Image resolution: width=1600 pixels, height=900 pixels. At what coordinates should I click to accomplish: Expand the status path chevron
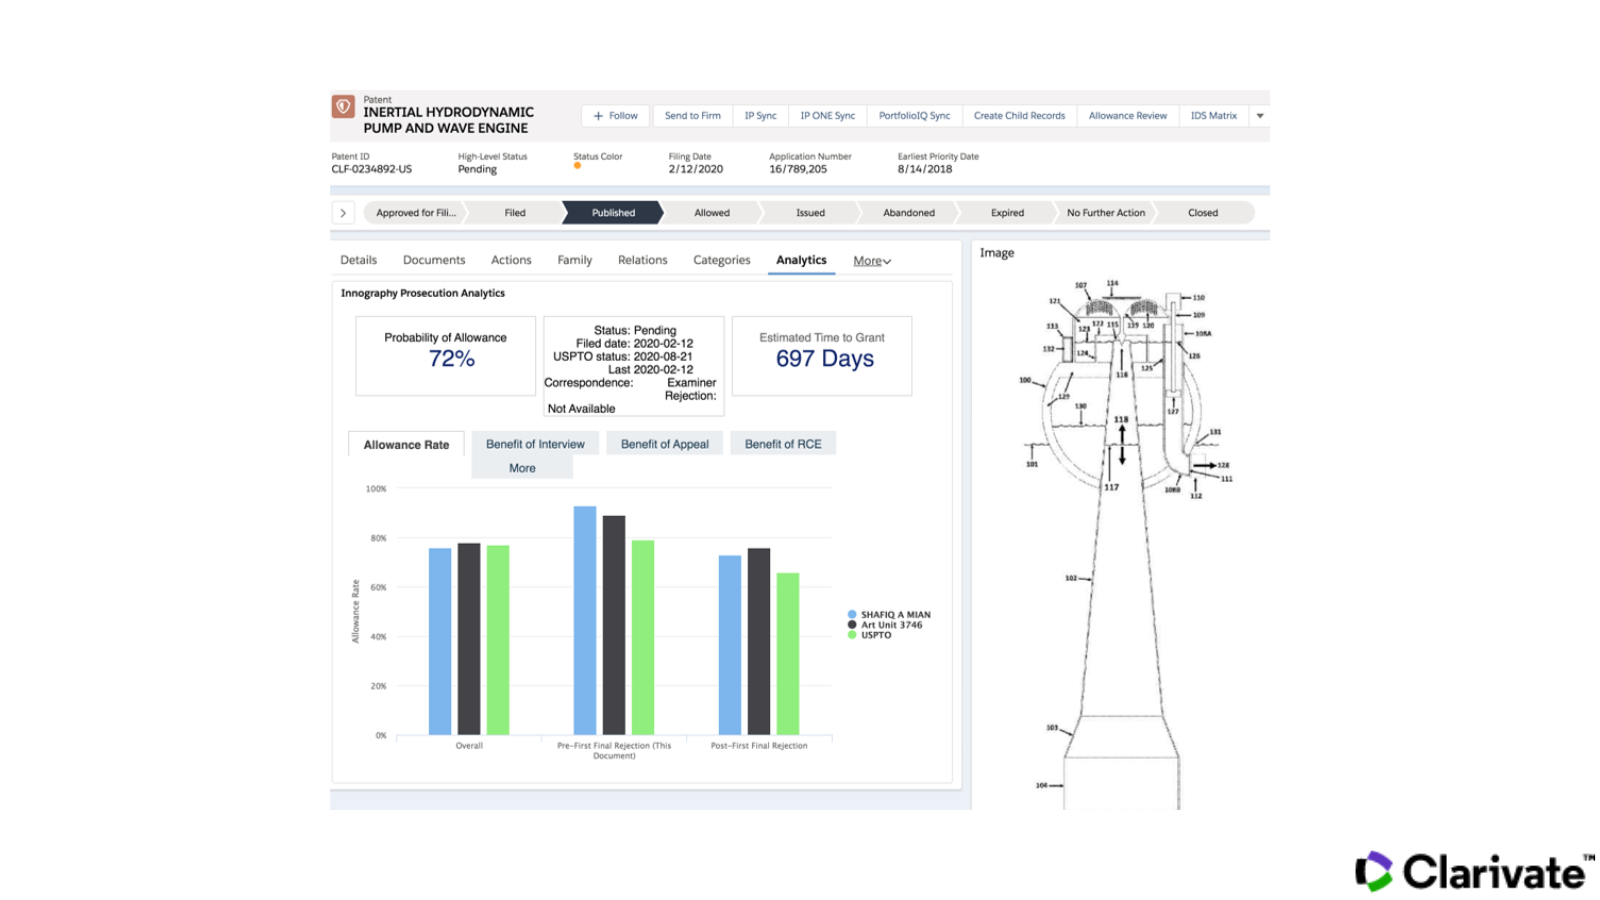click(x=343, y=213)
